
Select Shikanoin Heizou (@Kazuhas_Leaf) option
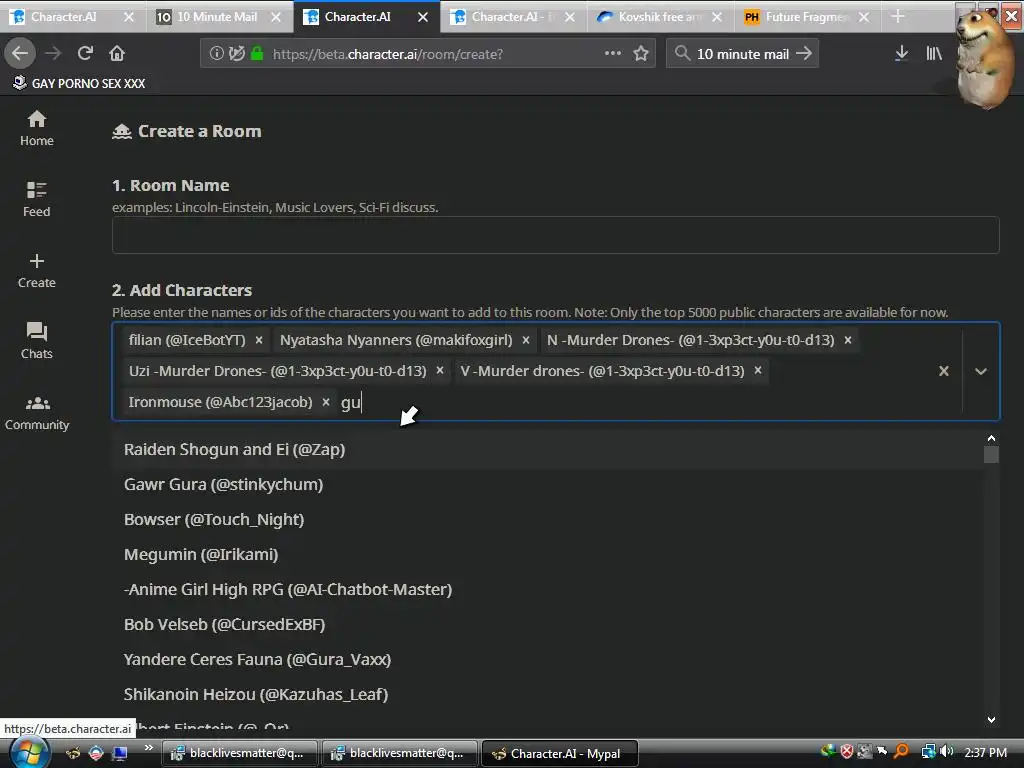pyautogui.click(x=547, y=694)
